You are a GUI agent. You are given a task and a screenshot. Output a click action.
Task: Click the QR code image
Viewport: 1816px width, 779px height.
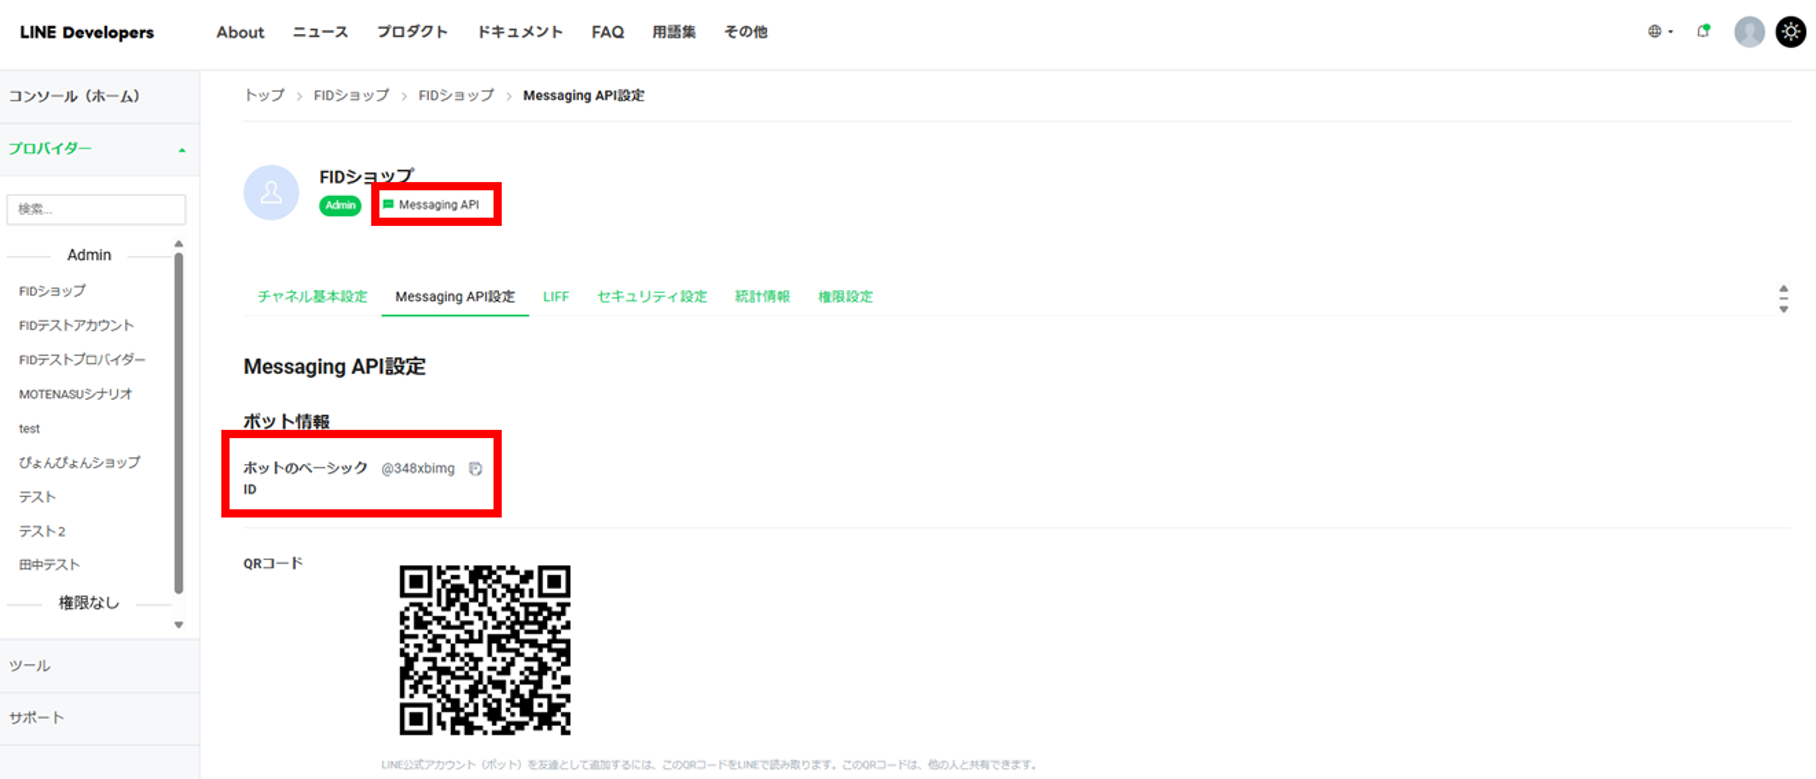tap(485, 650)
